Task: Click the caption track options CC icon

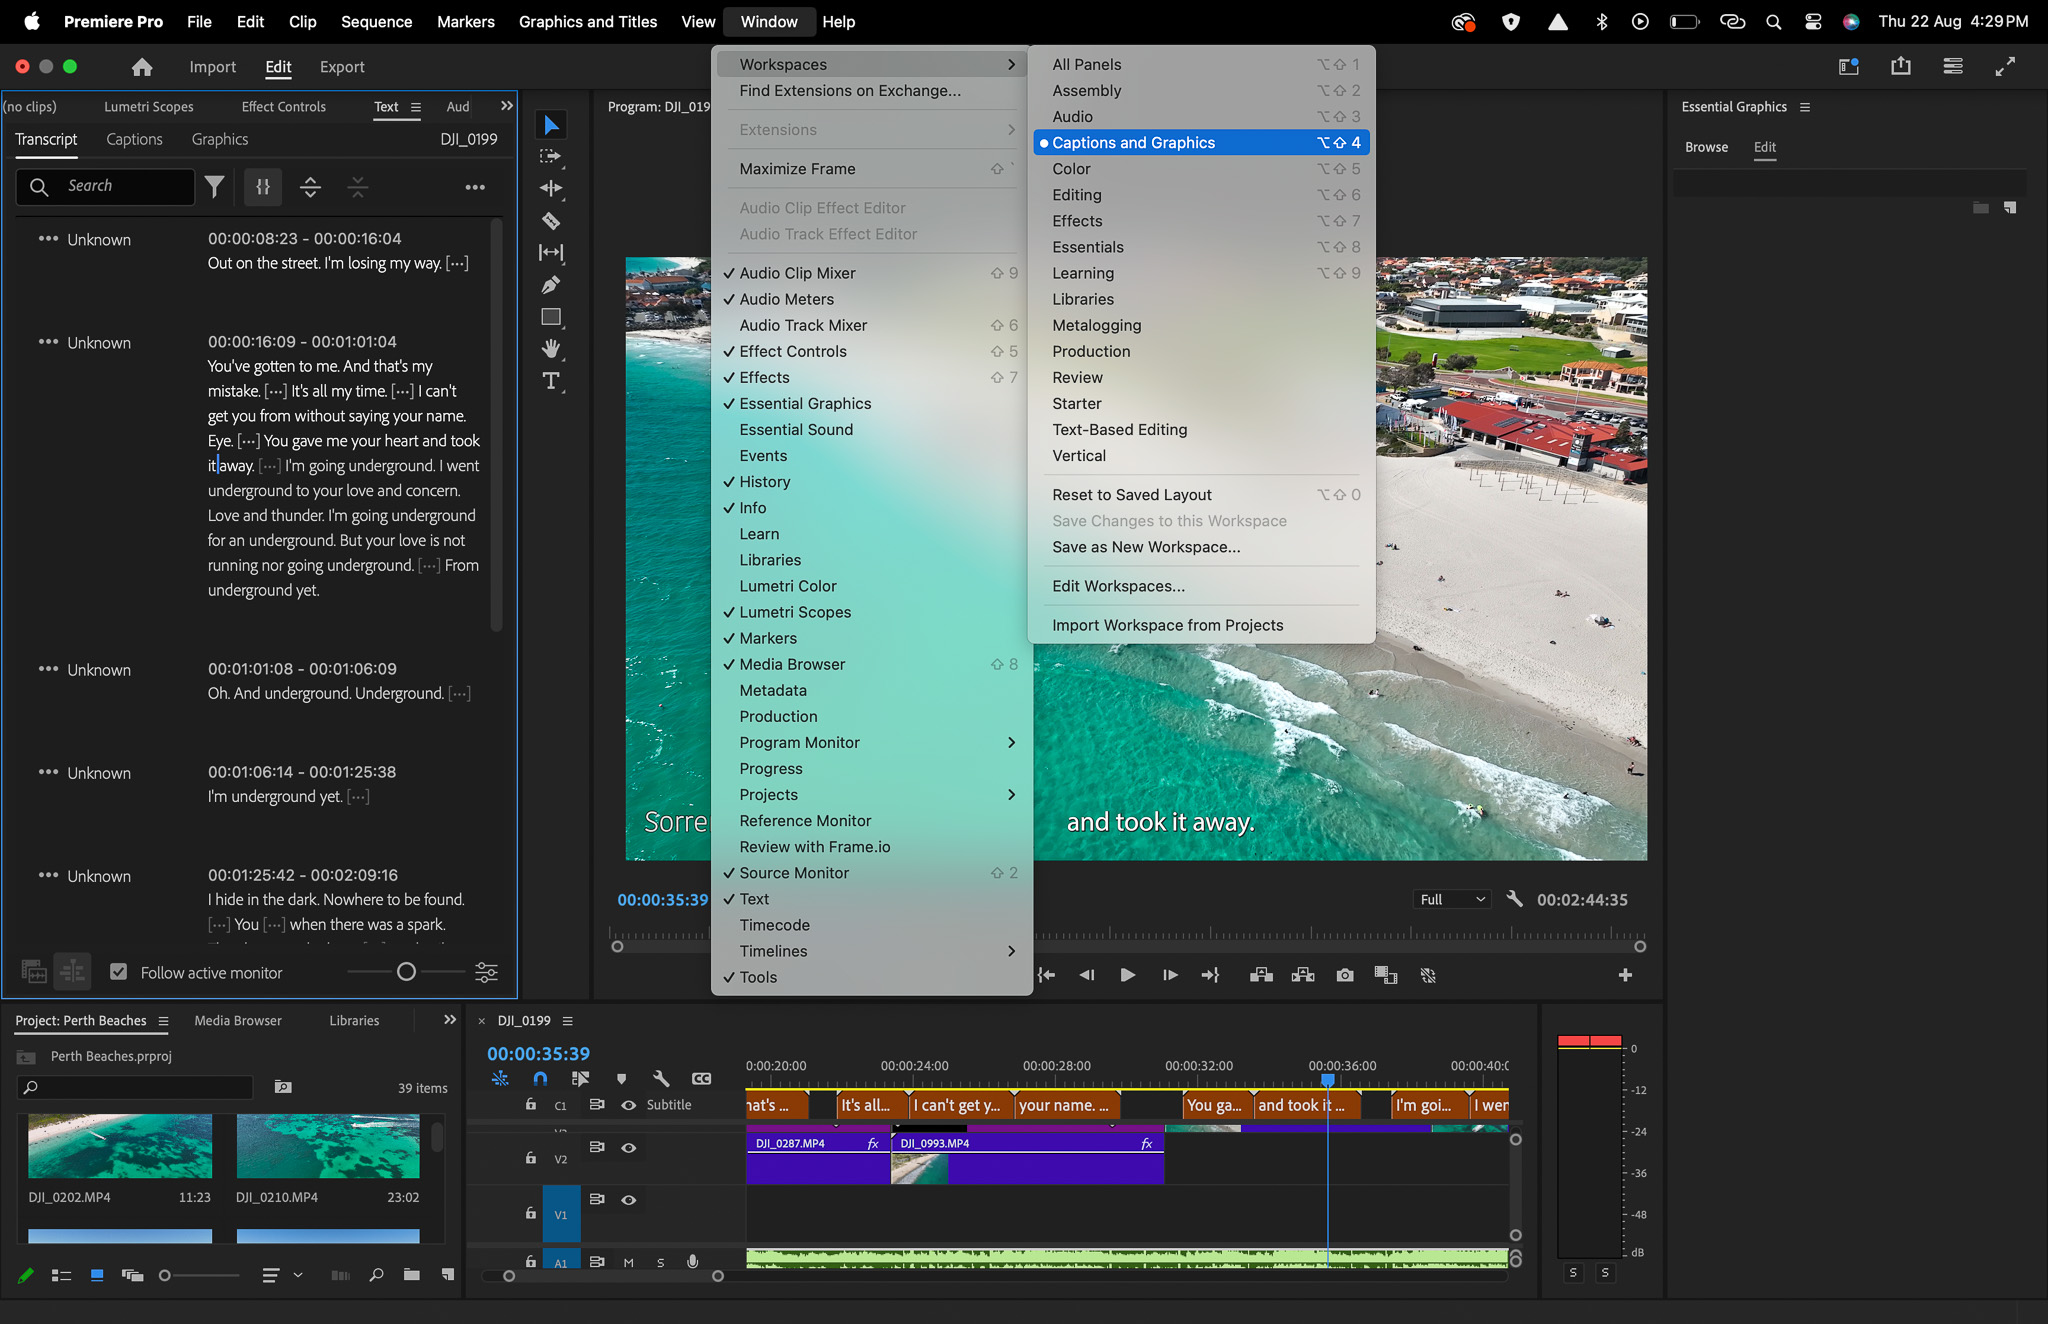Action: [x=702, y=1079]
